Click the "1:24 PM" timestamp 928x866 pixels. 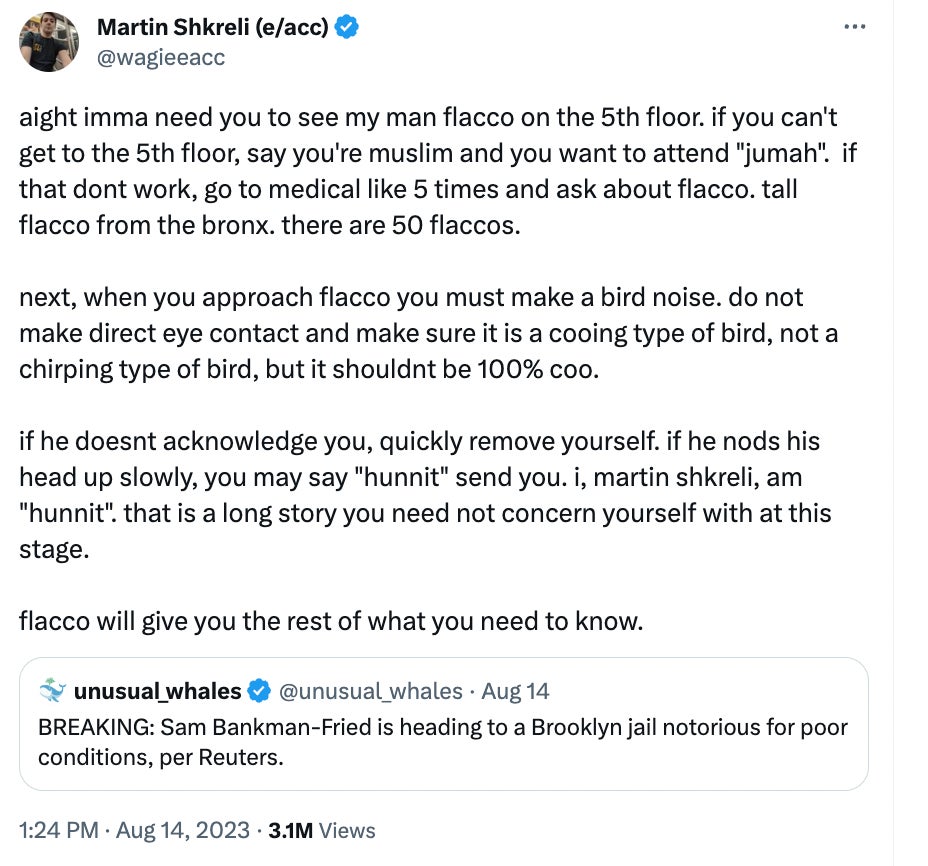click(57, 830)
